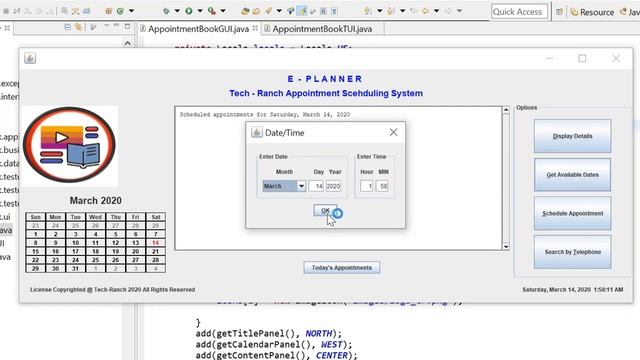Switch to AppointmentBookTUI.java tab

point(322,29)
